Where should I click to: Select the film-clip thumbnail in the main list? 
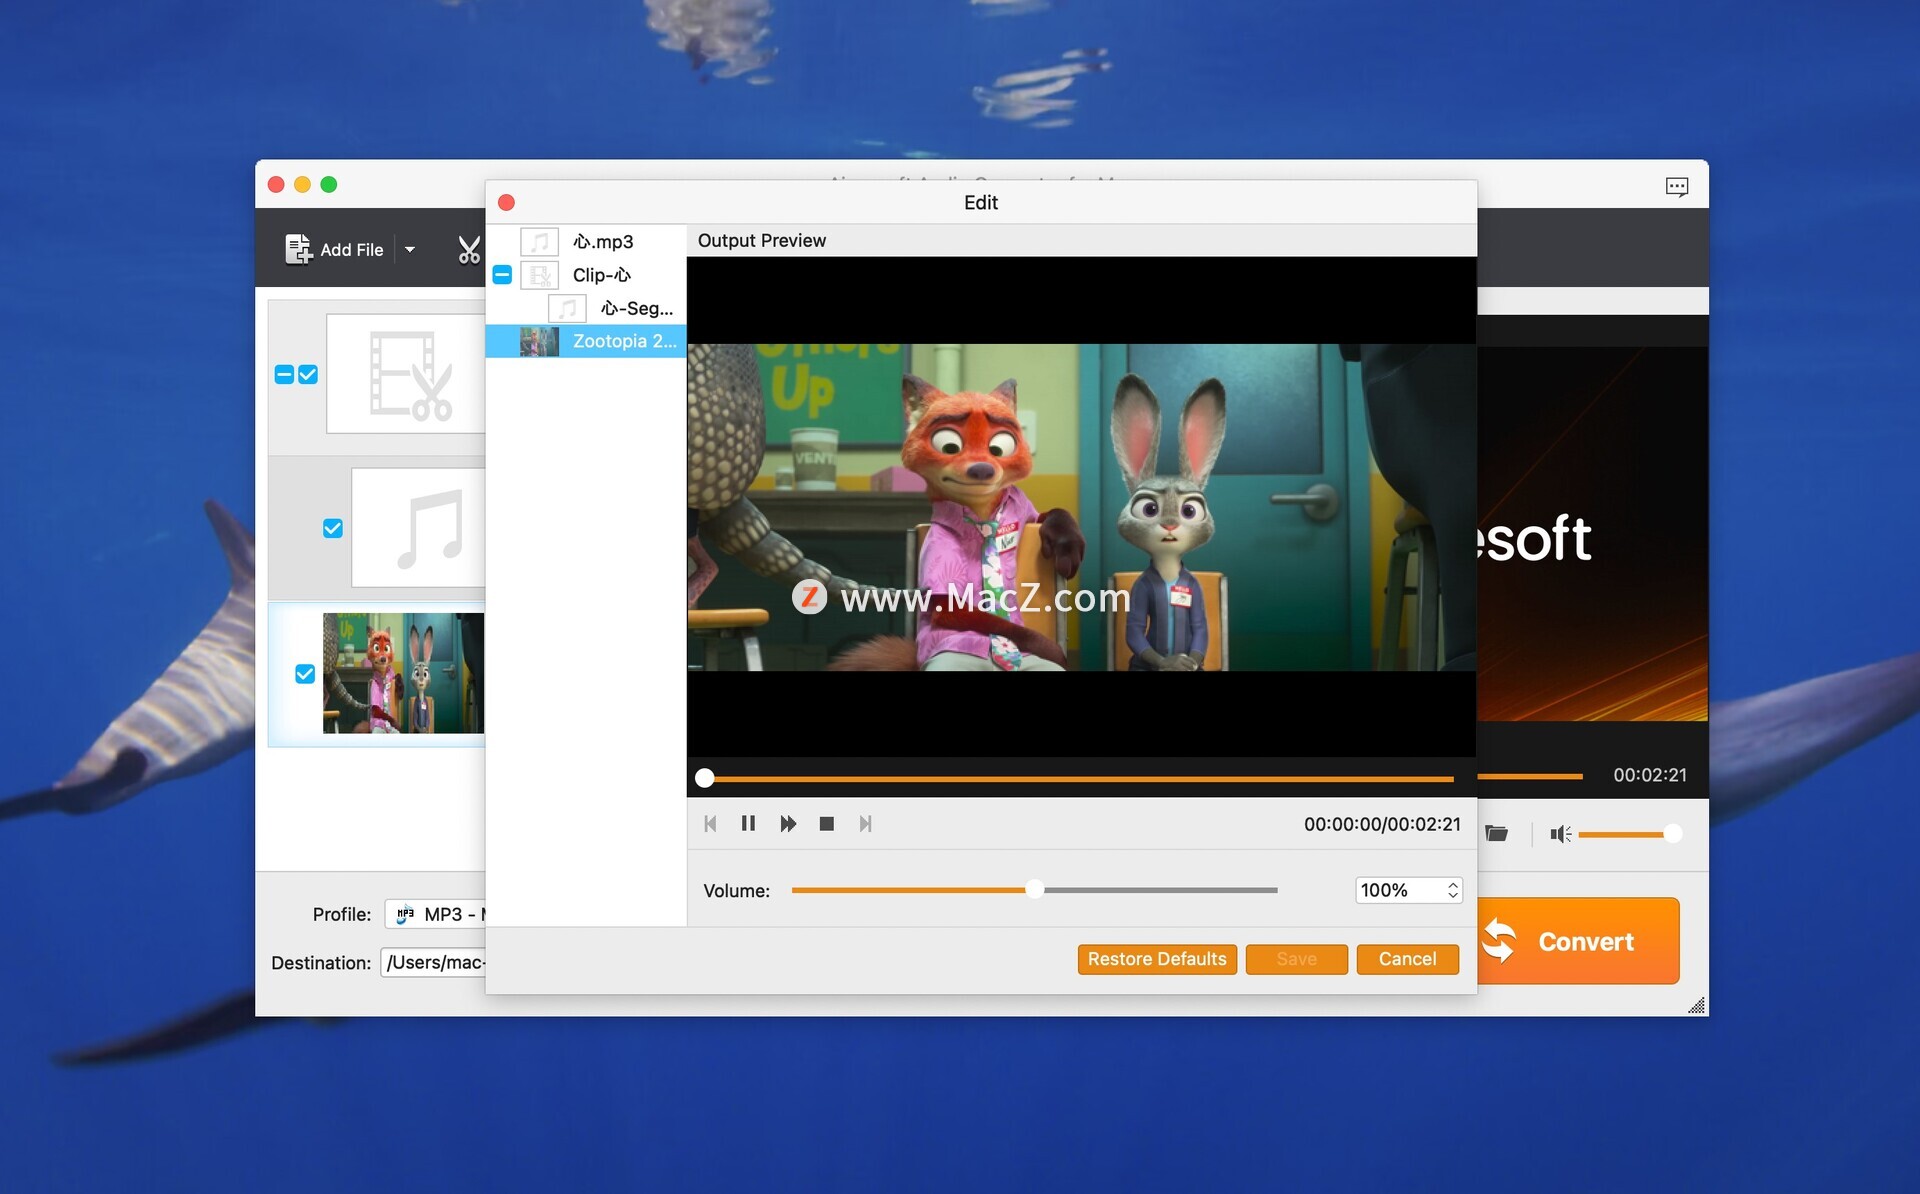(x=406, y=374)
